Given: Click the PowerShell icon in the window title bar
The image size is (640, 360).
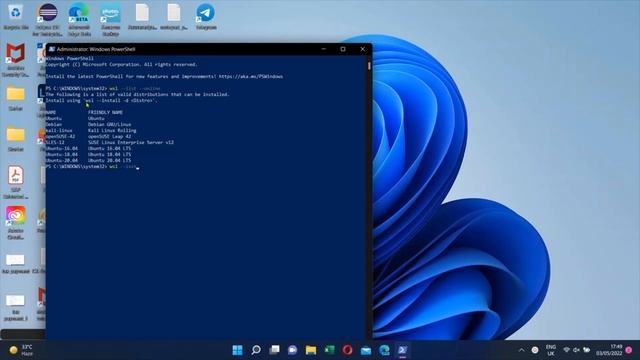Looking at the screenshot, I should pos(52,49).
